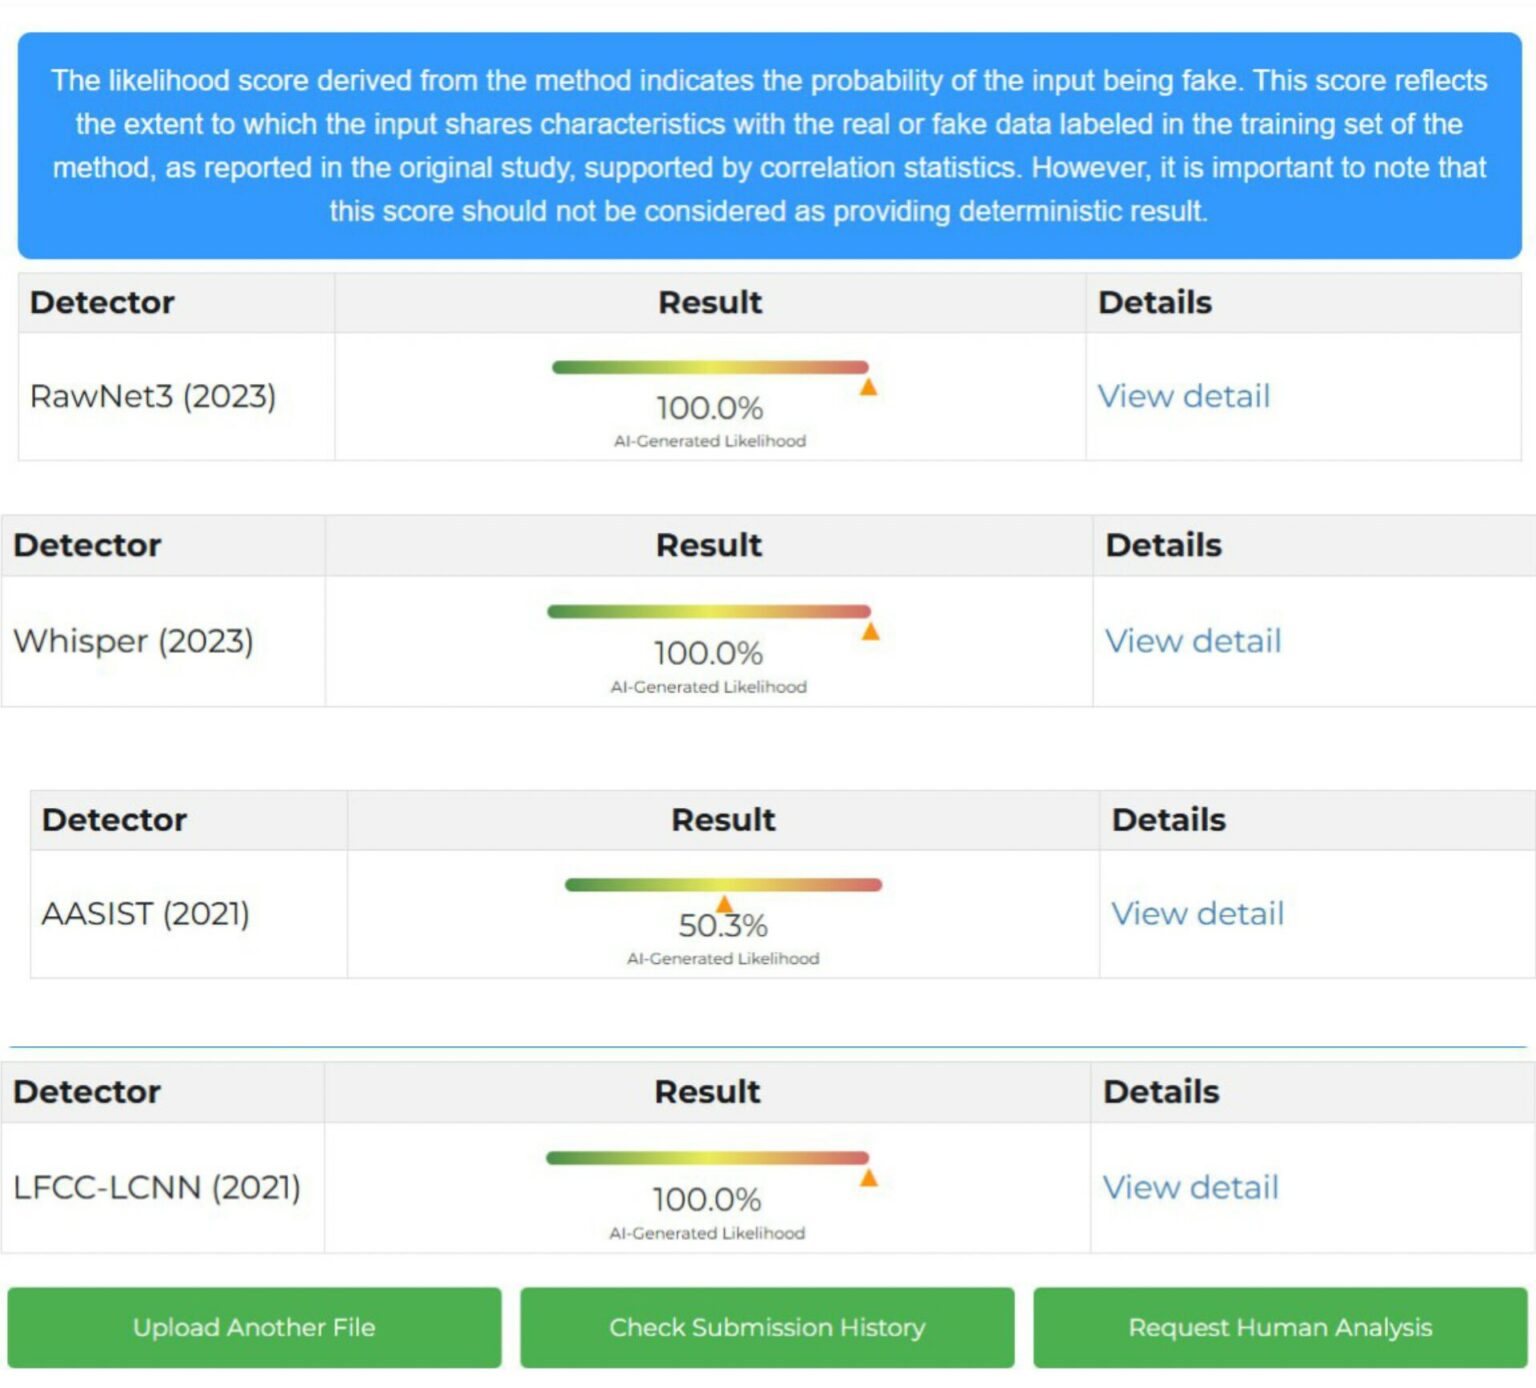
Task: Open View detail for RawNet3 (2023)
Action: coord(1183,396)
